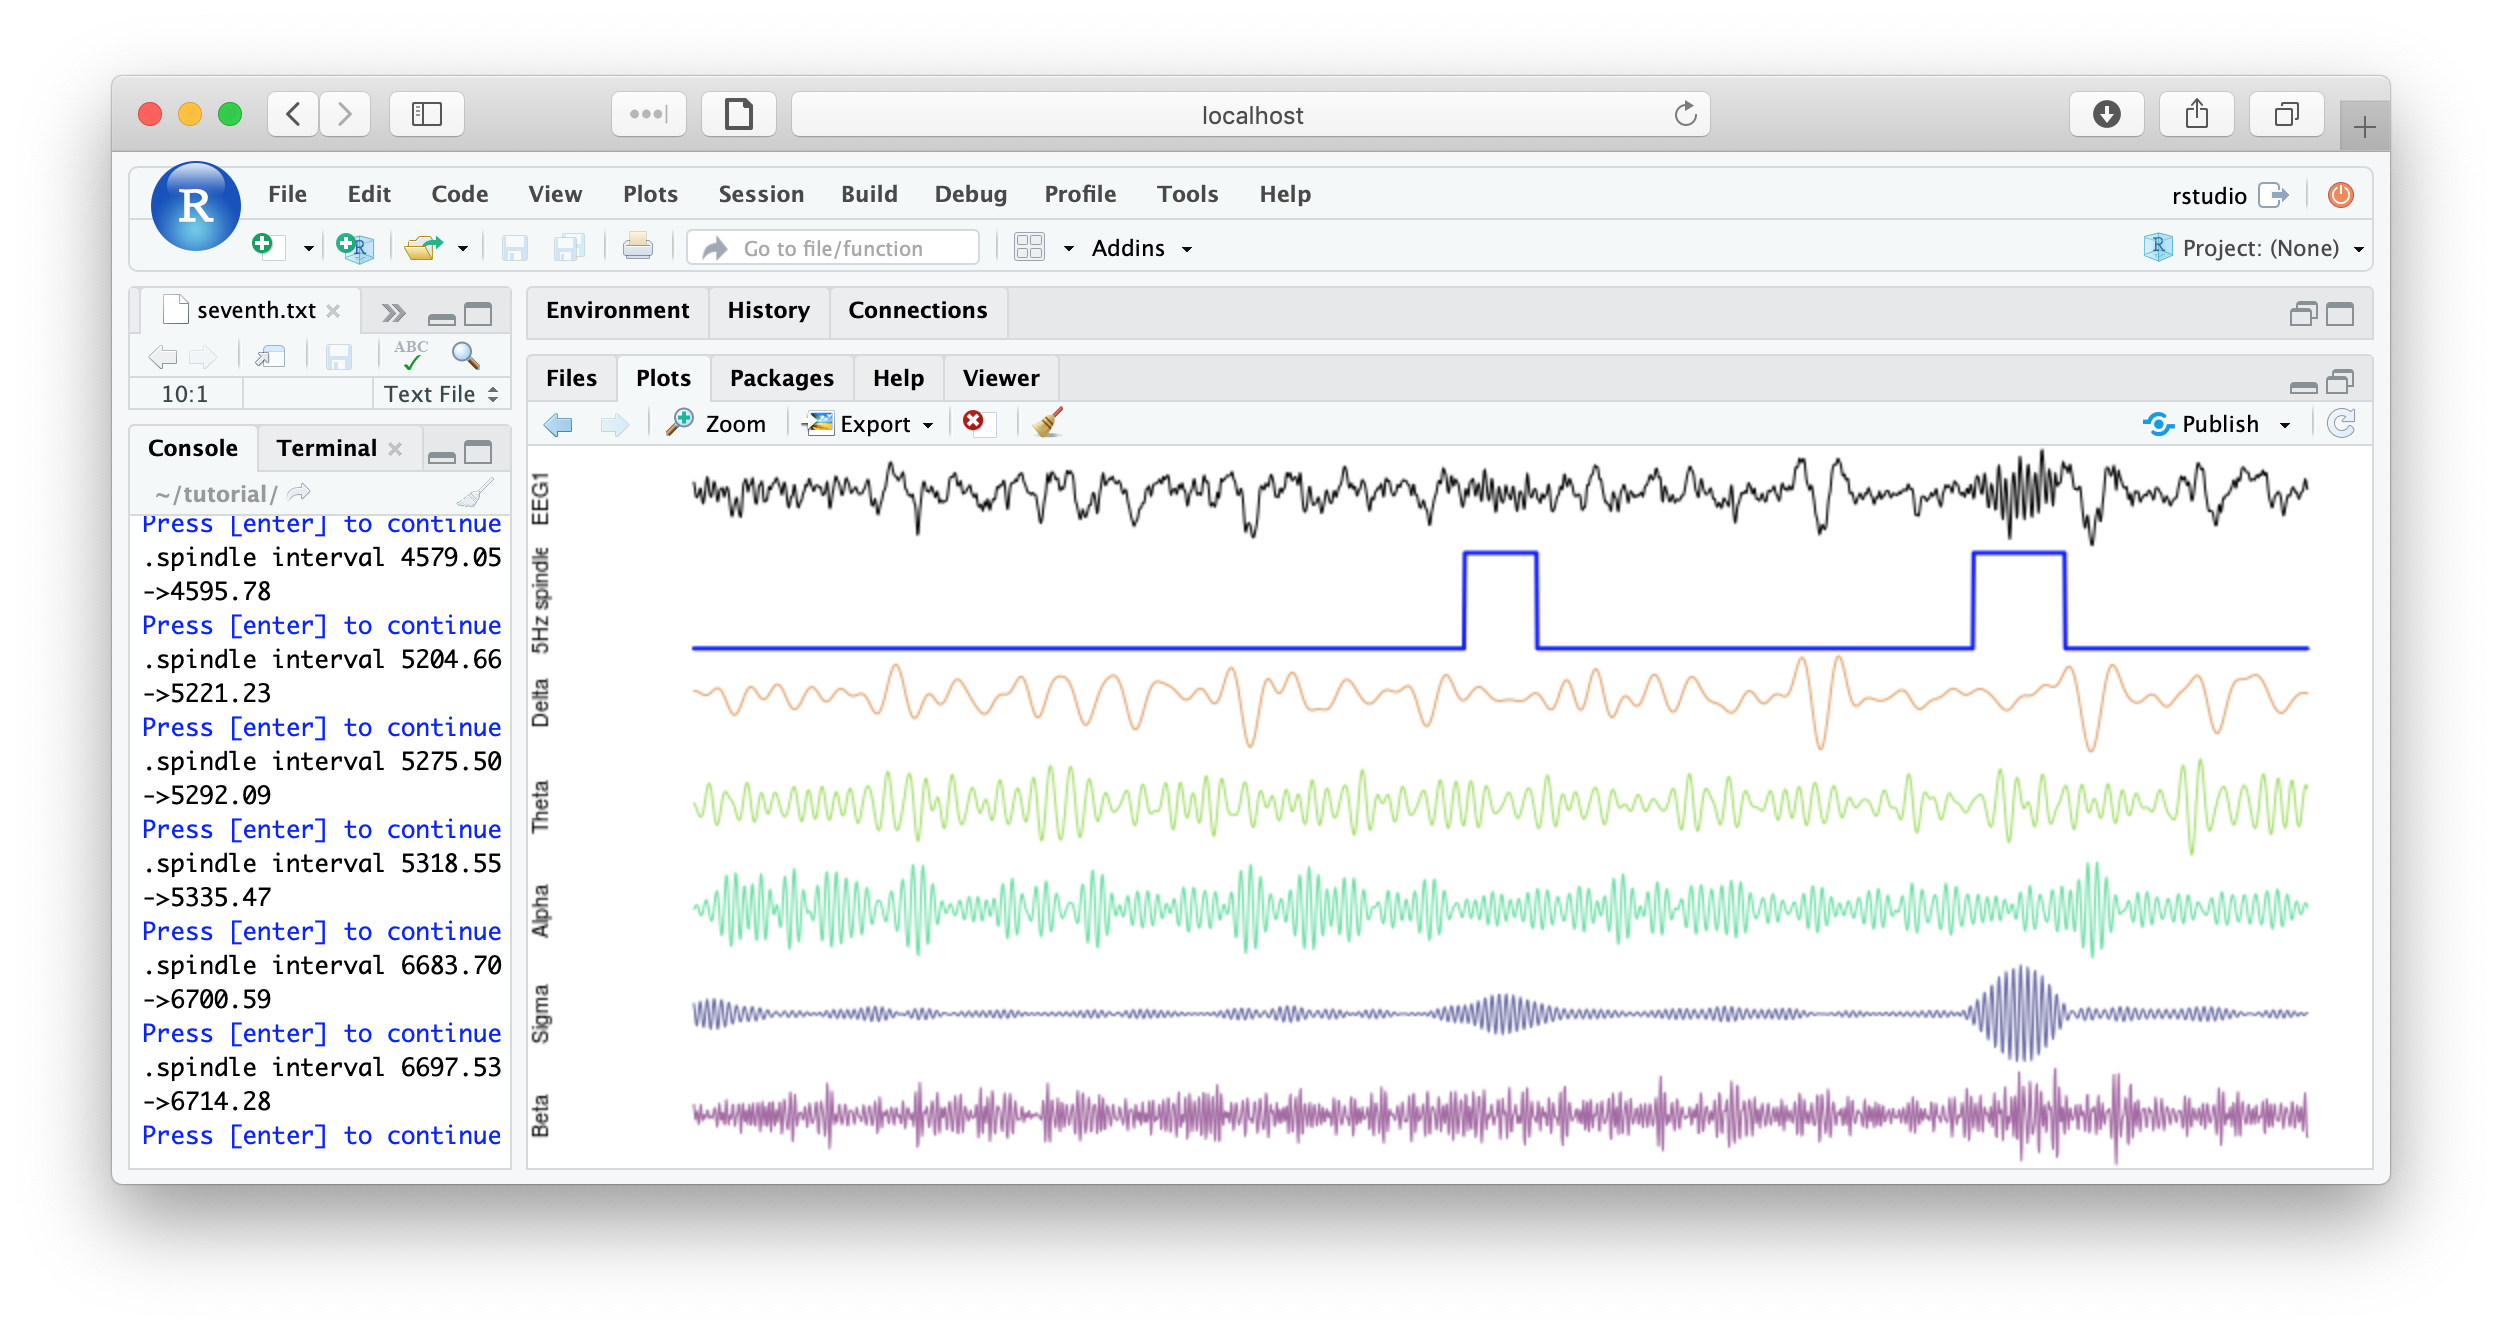Click the Go to file/function field
The image size is (2502, 1332).
click(833, 248)
